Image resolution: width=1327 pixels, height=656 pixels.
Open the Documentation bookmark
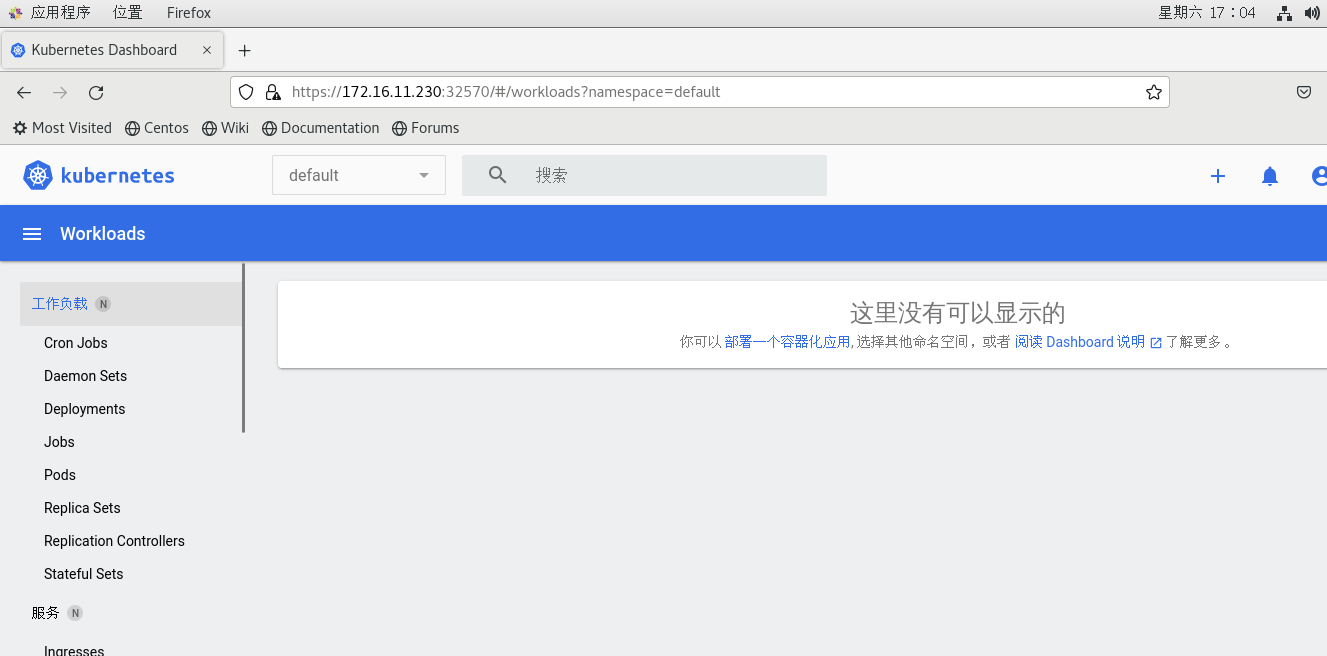click(x=320, y=128)
